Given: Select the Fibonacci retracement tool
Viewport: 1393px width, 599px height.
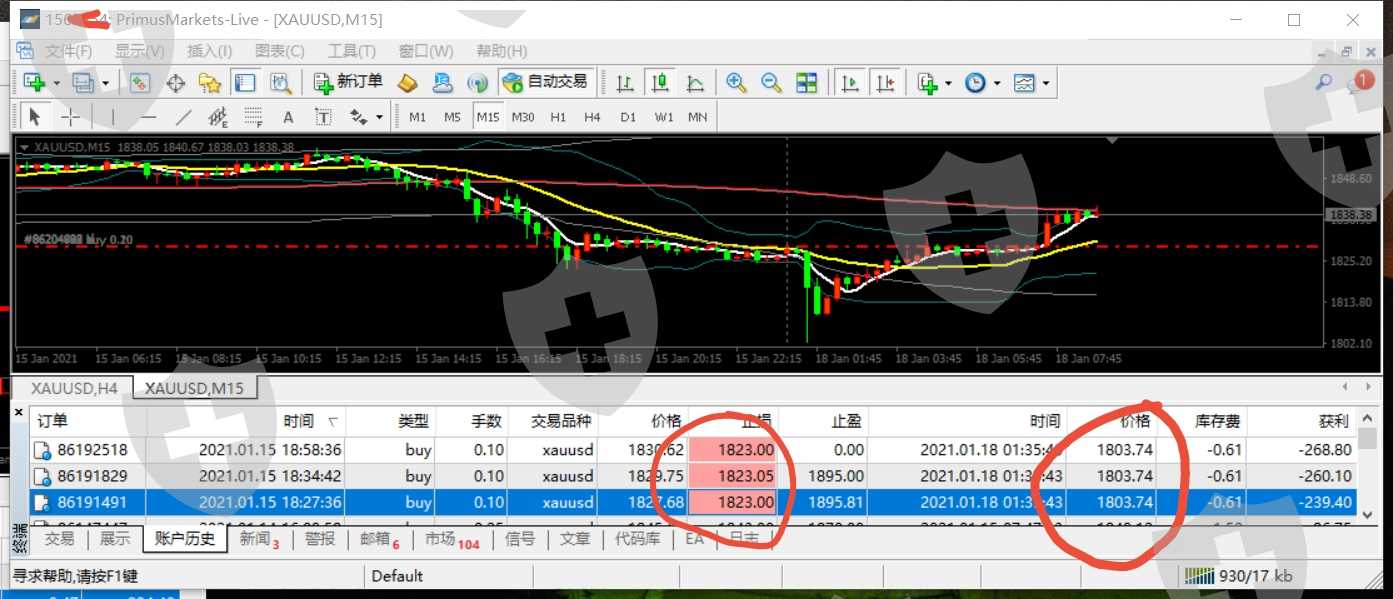Looking at the screenshot, I should (x=253, y=117).
